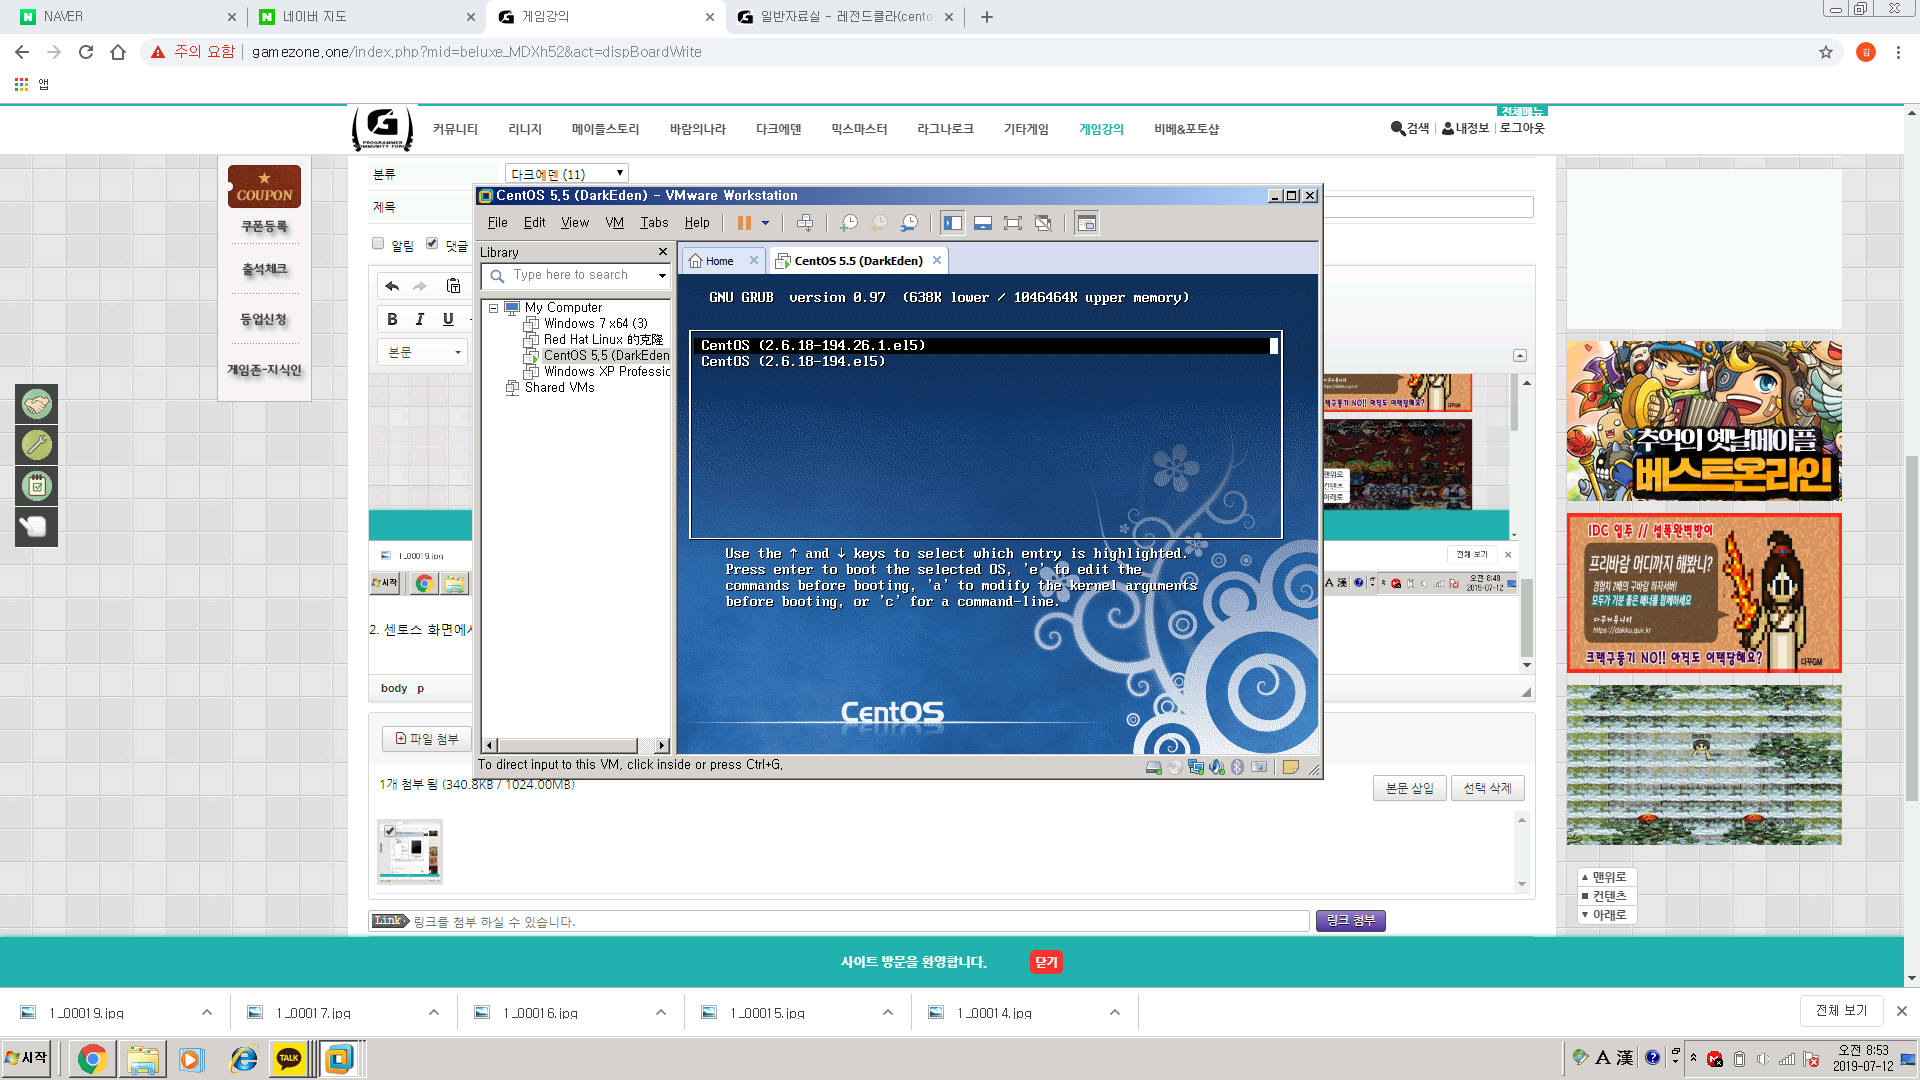Pause the virtual machine from VMware's toolbar
Screen dimensions: 1920x1080
[x=744, y=223]
